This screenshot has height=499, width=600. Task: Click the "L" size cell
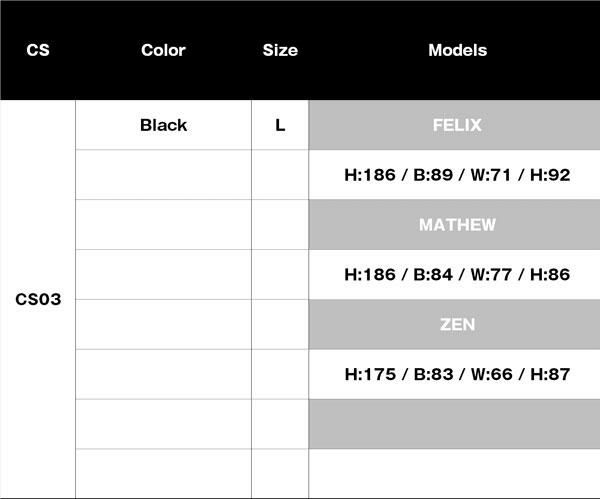pyautogui.click(x=280, y=125)
